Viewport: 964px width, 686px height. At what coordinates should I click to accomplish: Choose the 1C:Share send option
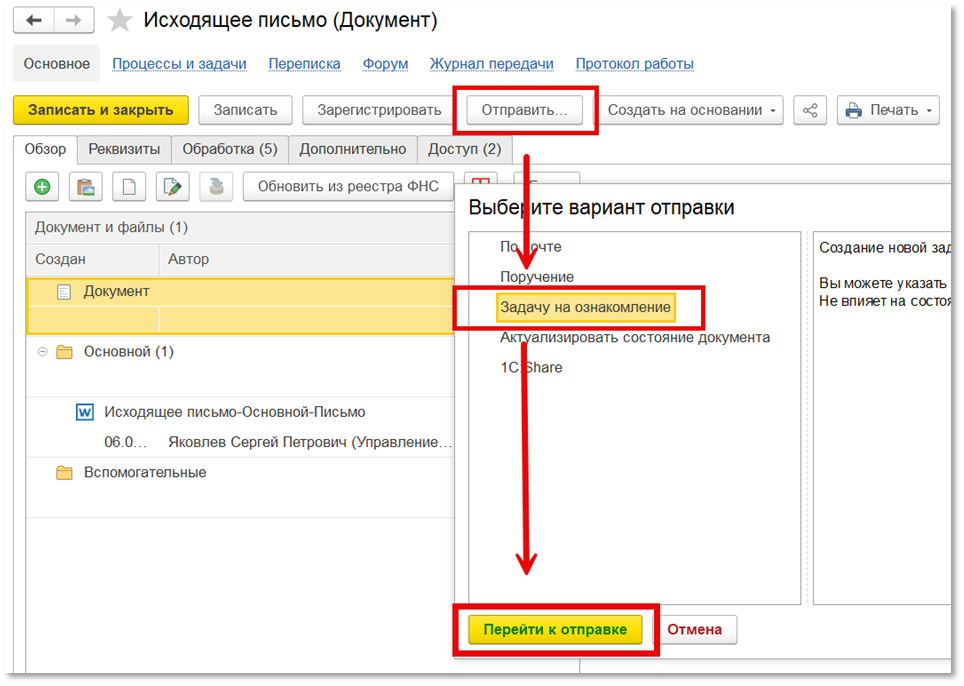coord(531,368)
